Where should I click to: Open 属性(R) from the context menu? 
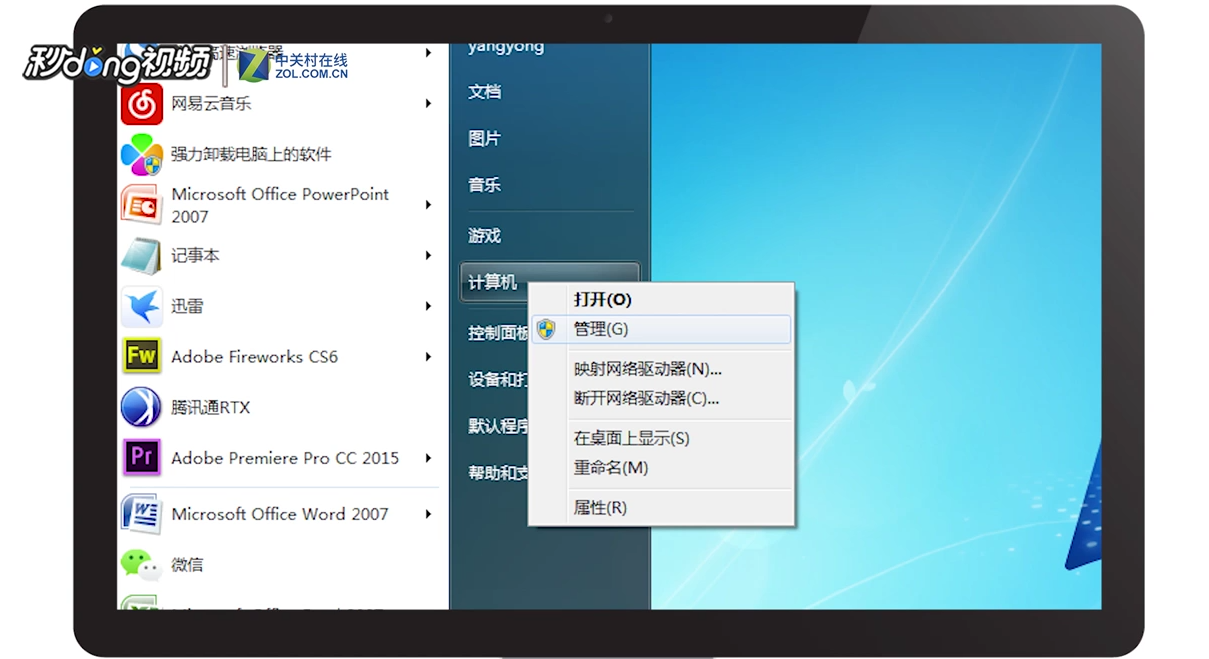[x=661, y=507]
